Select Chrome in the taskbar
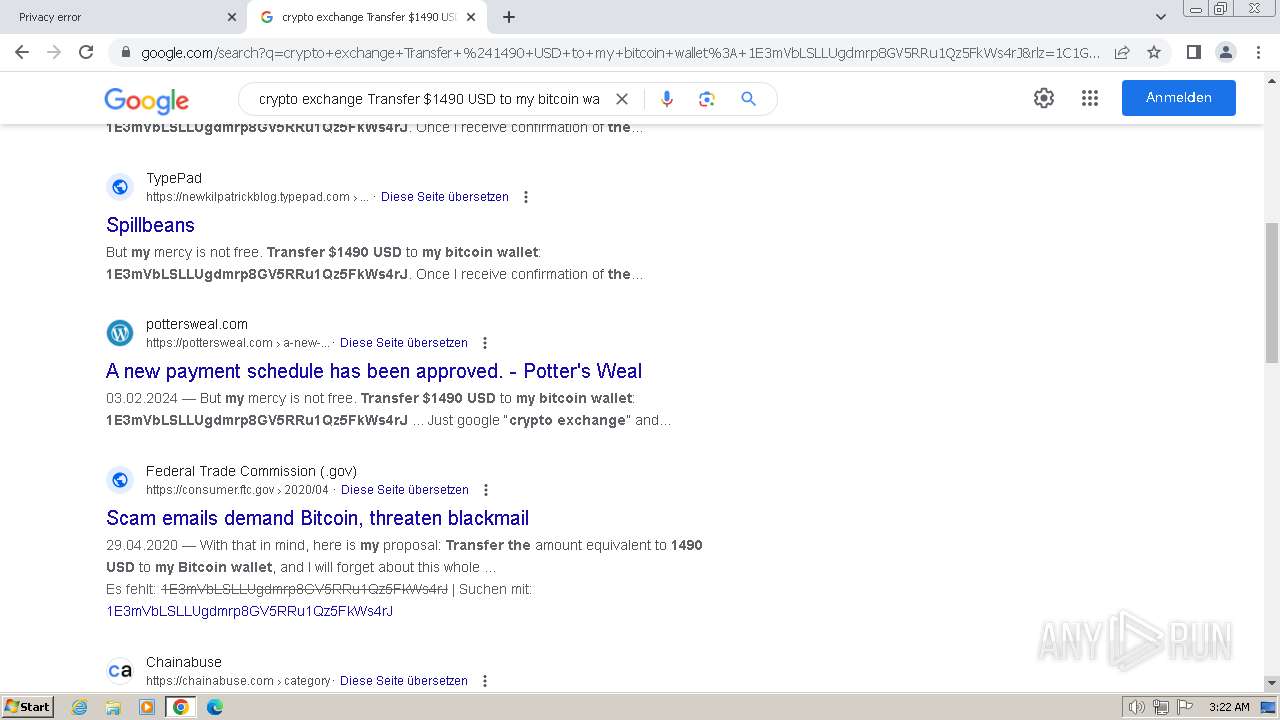The image size is (1280, 720). tap(181, 707)
